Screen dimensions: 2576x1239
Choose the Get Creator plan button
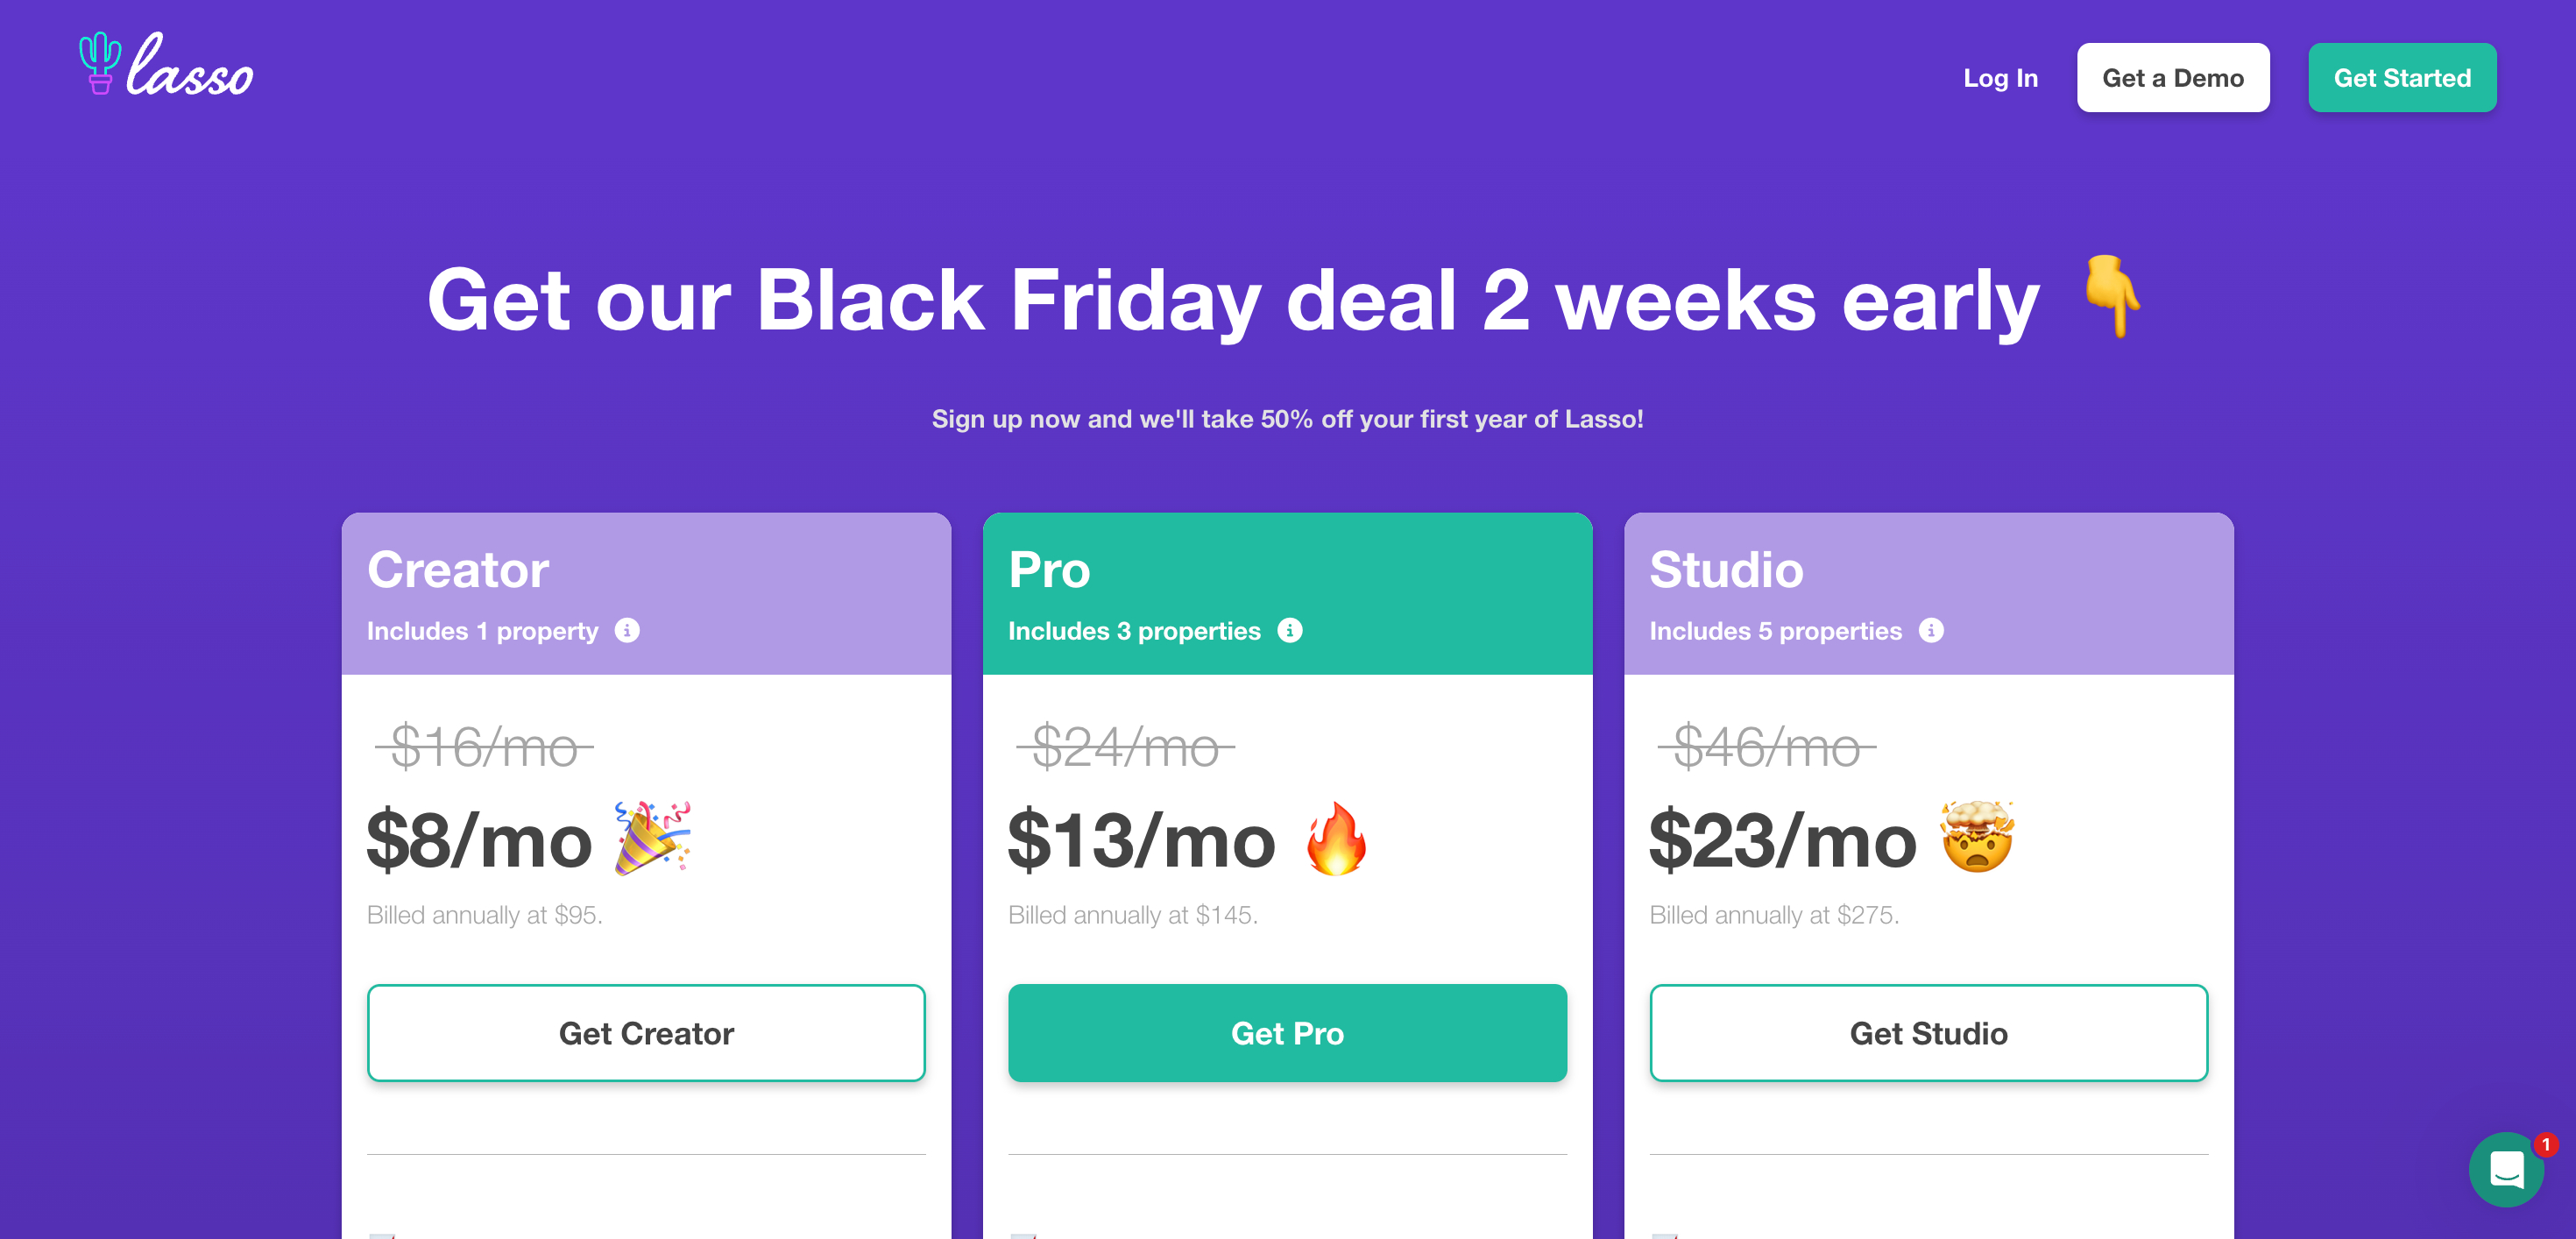(x=646, y=1033)
